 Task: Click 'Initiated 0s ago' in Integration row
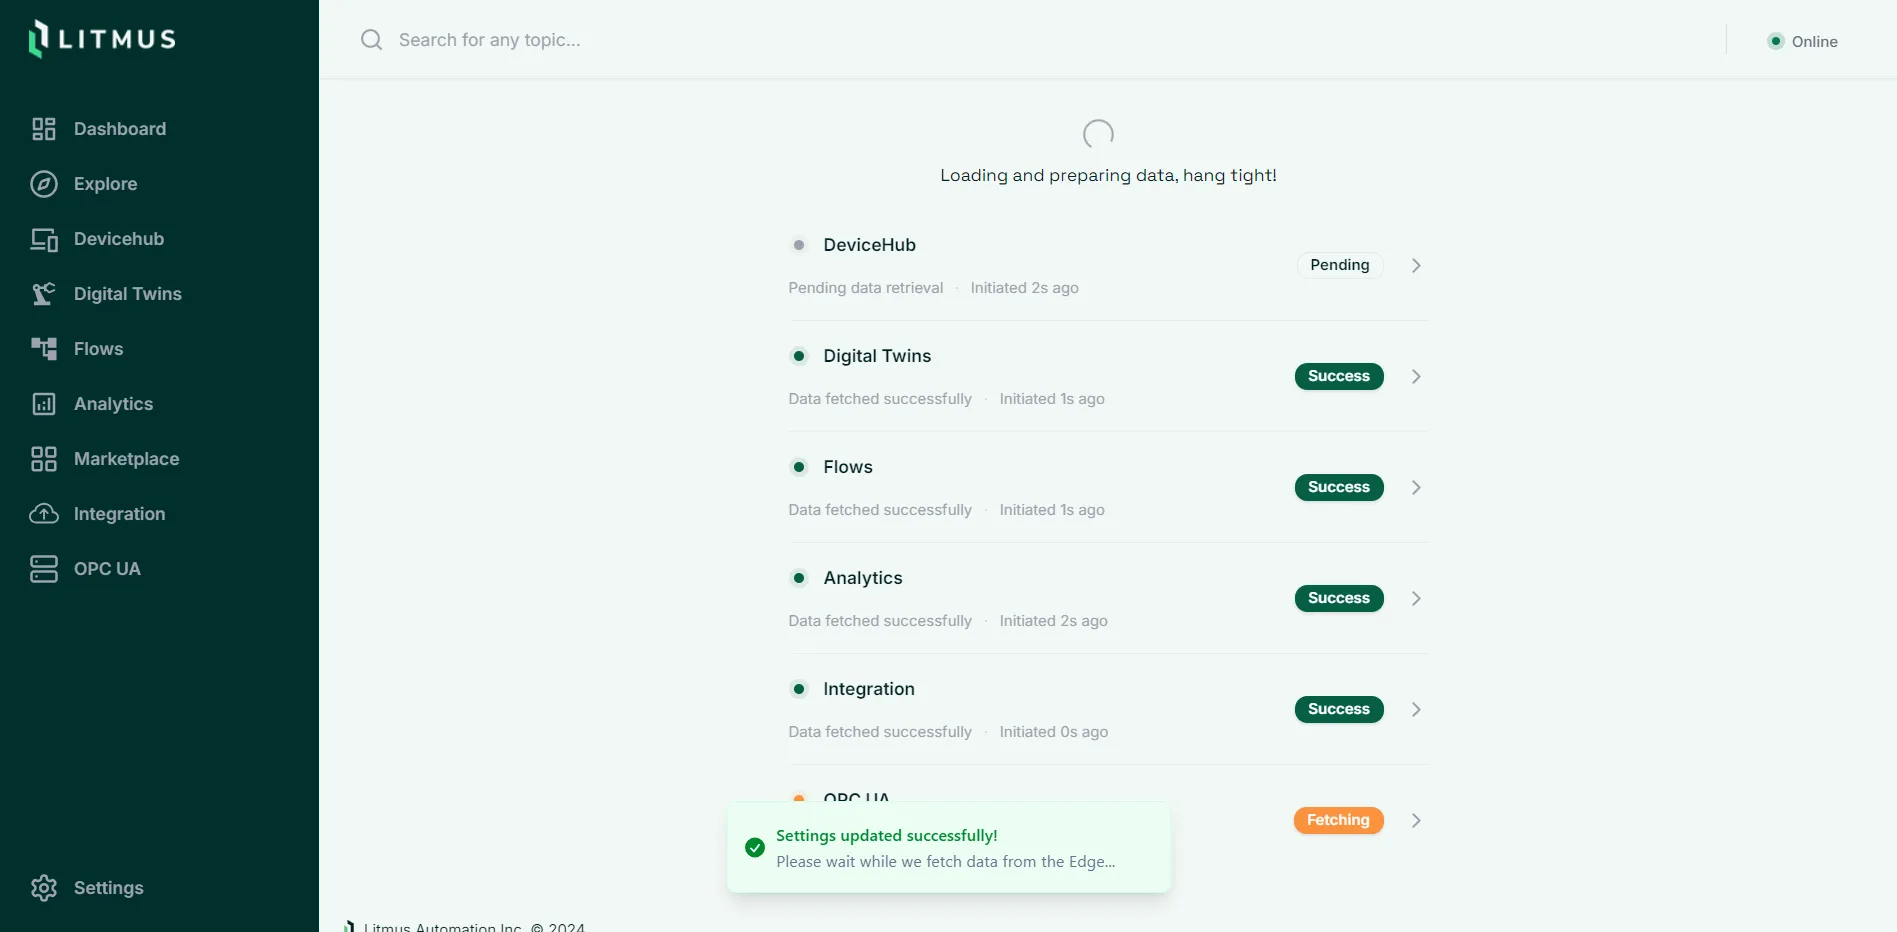point(1054,732)
